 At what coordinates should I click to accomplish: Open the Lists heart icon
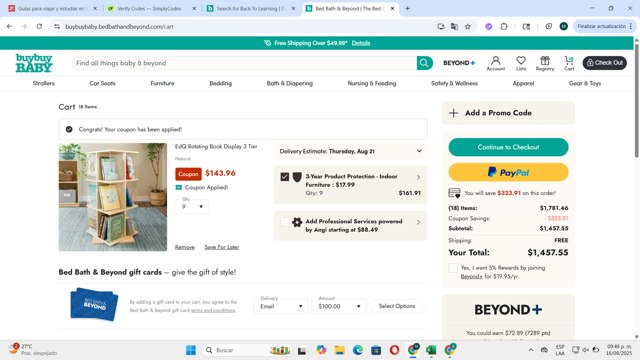coord(521,63)
